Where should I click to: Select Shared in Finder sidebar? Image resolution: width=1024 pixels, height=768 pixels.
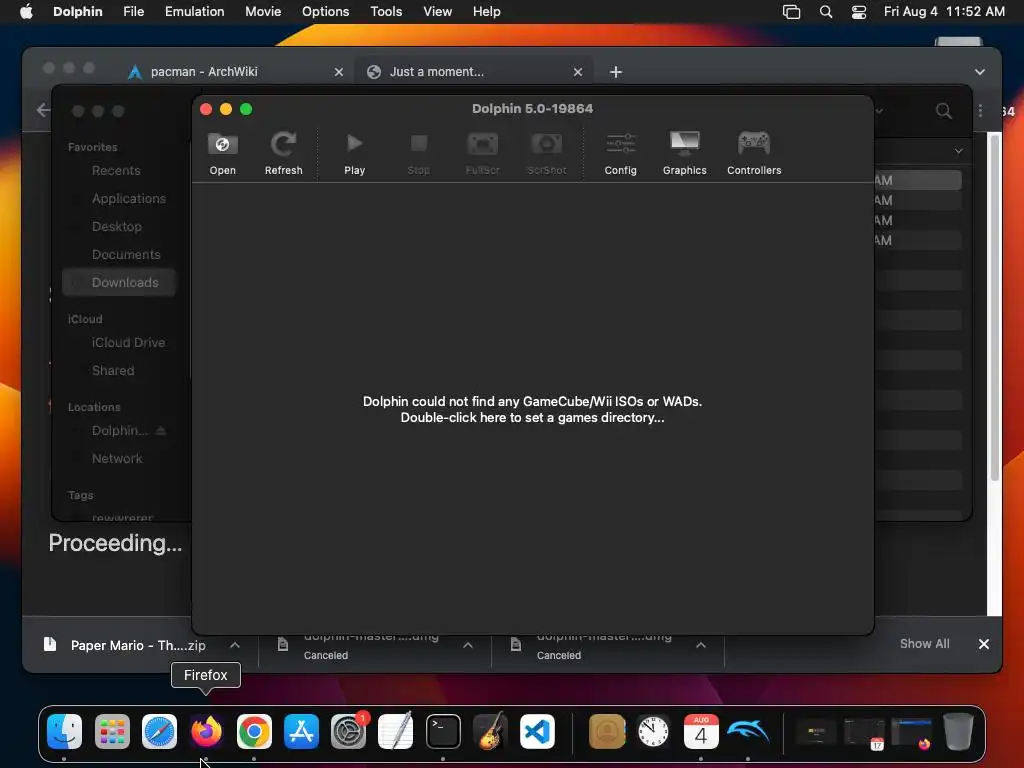point(113,370)
